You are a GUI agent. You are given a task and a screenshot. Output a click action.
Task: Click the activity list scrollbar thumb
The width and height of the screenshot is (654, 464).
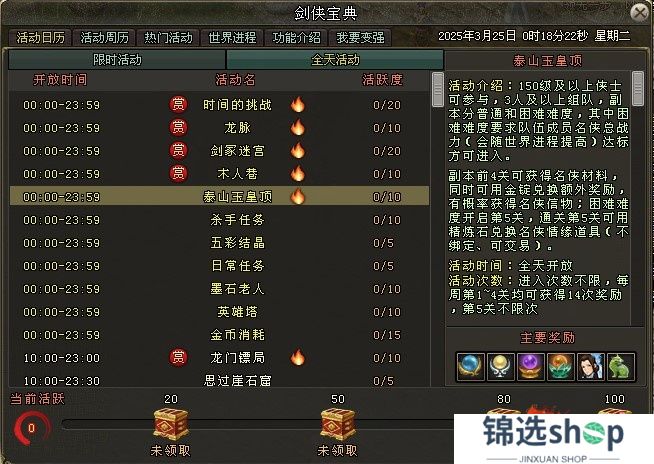pos(438,89)
